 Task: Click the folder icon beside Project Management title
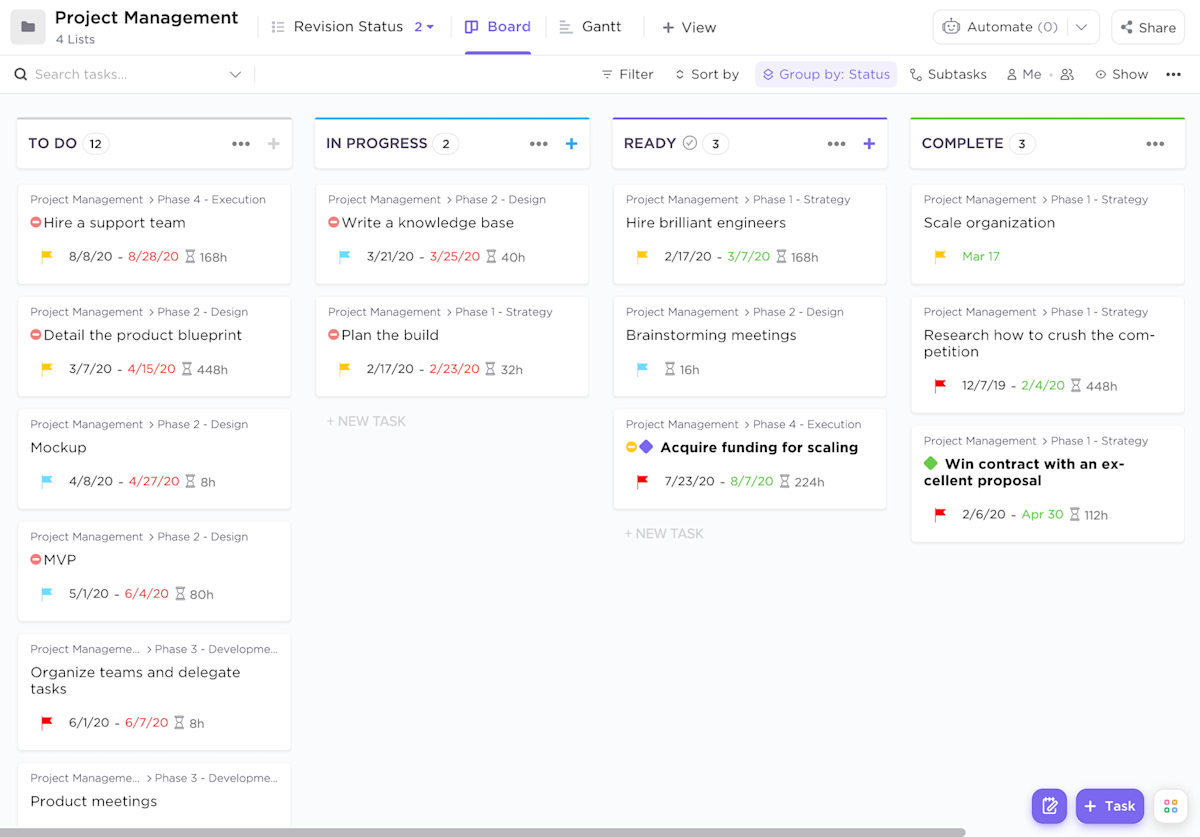click(x=26, y=26)
